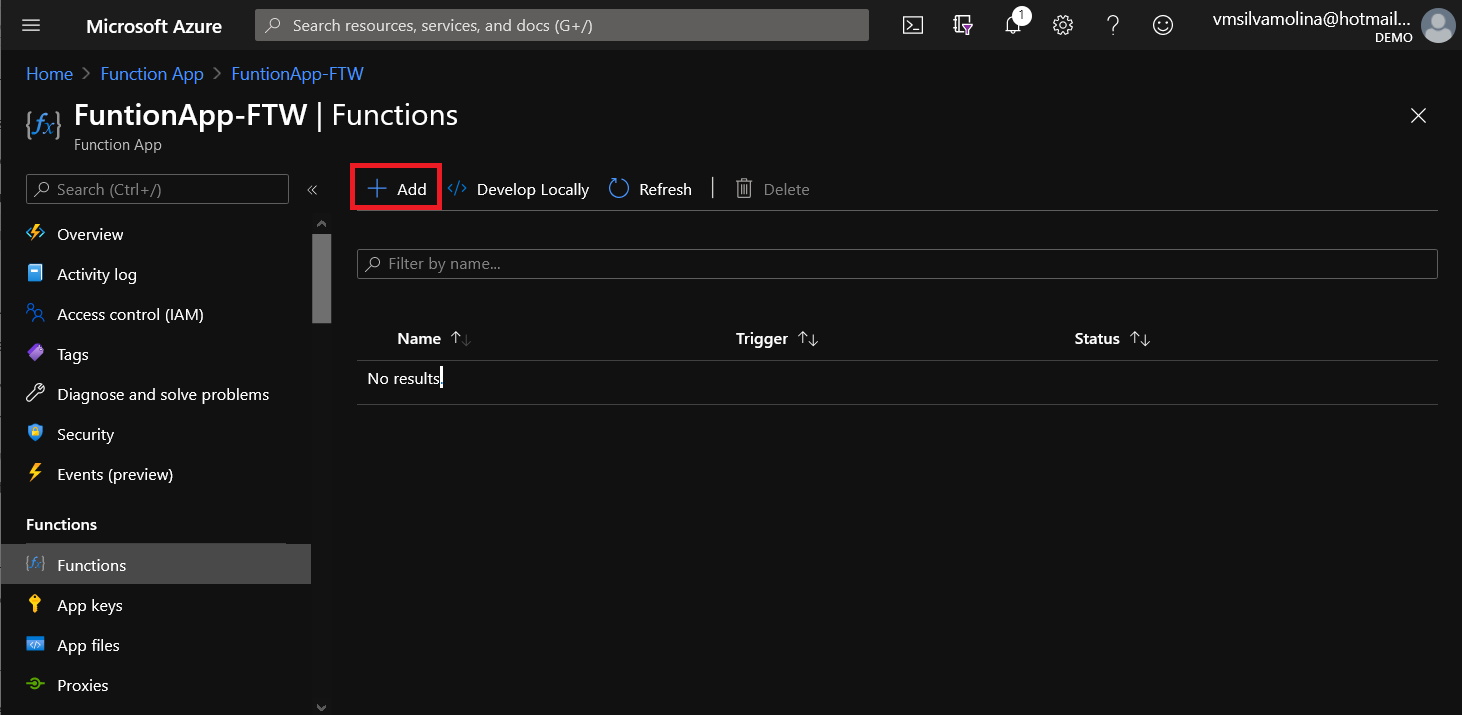
Task: Collapse the sidebar with double chevron
Action: point(312,189)
